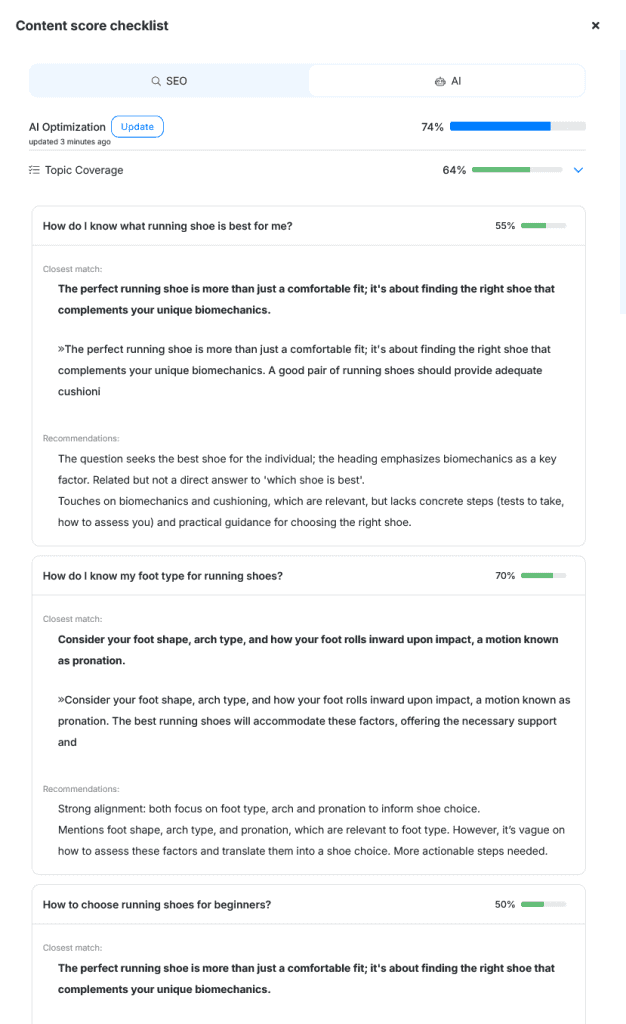Switch to the SEO tab
Viewport: 626px width, 1024px height.
tap(169, 81)
